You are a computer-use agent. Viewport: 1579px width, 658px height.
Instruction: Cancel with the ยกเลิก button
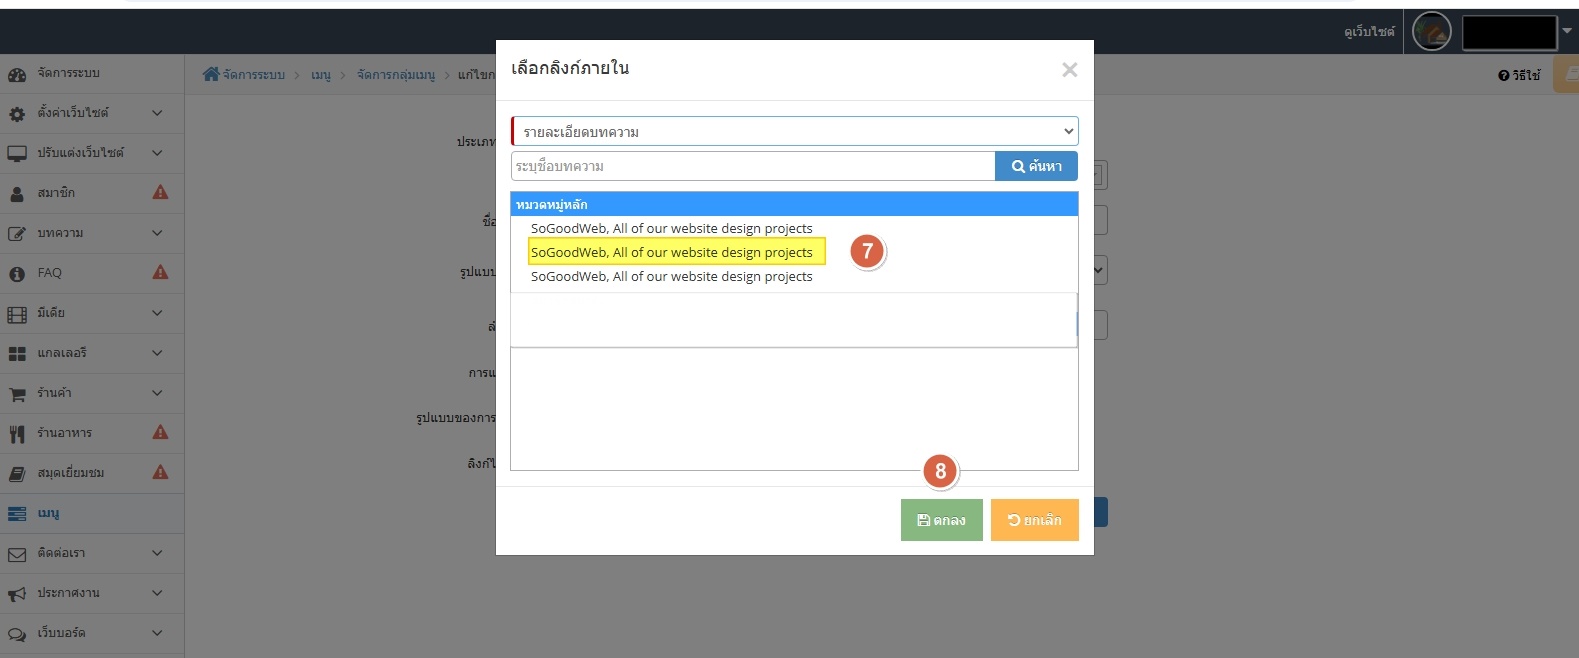point(1034,520)
